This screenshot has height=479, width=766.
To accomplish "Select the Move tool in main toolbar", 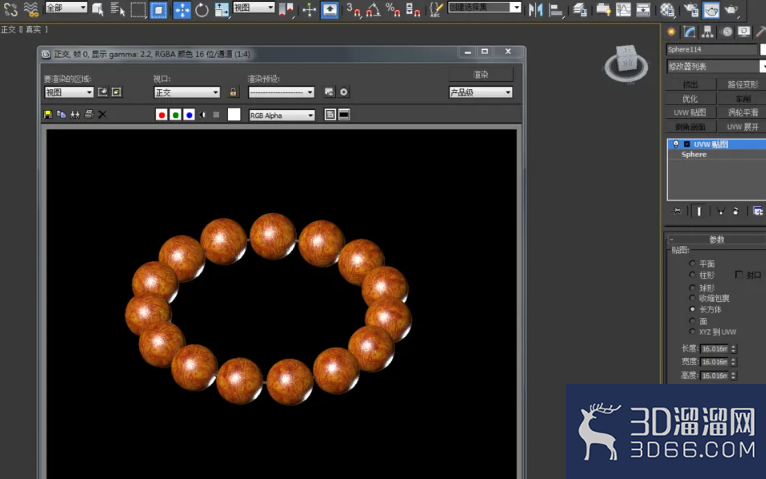I will (x=182, y=10).
